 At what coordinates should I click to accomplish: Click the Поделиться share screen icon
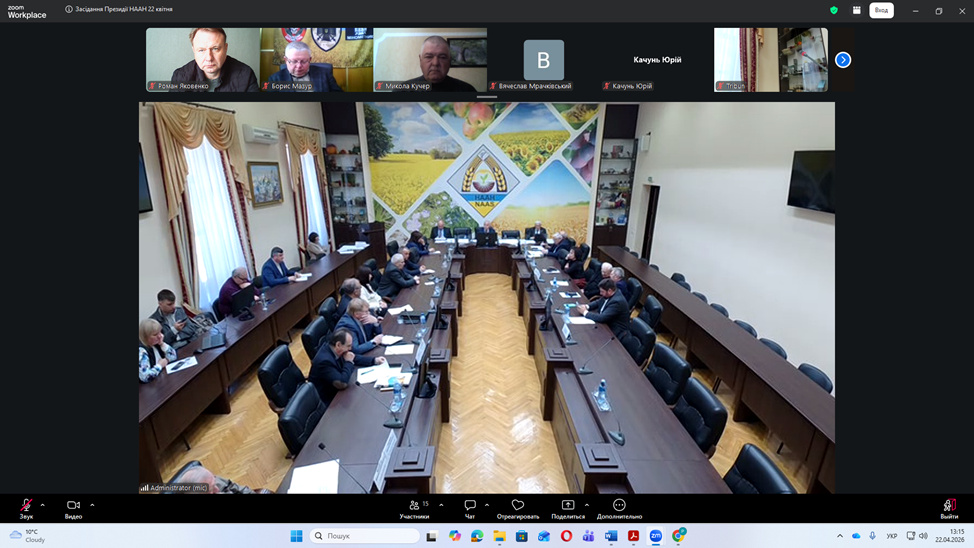click(x=568, y=507)
